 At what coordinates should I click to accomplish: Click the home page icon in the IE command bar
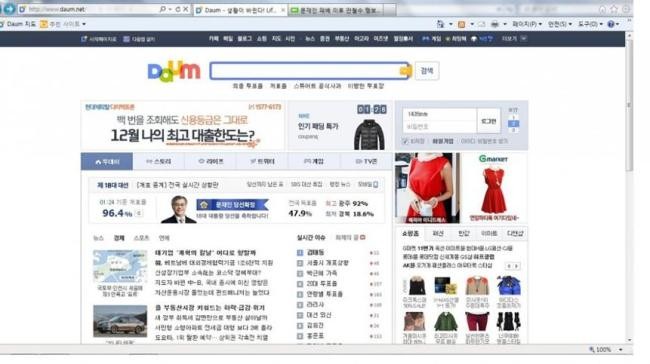click(x=440, y=24)
